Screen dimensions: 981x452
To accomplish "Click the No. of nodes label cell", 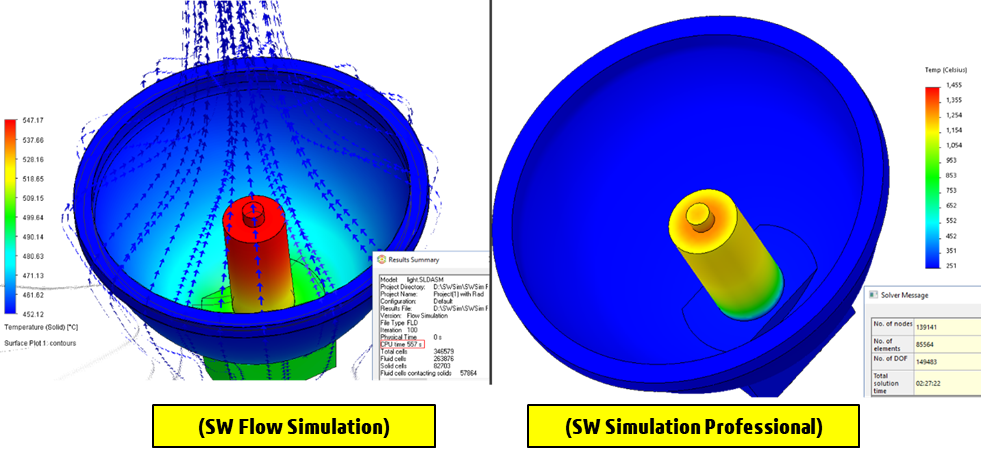I will (892, 327).
